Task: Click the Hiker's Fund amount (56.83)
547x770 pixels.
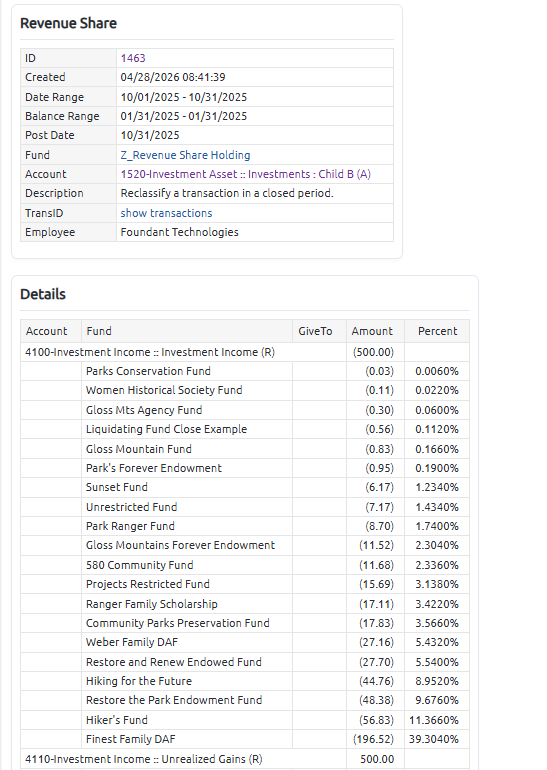Action: click(x=376, y=720)
